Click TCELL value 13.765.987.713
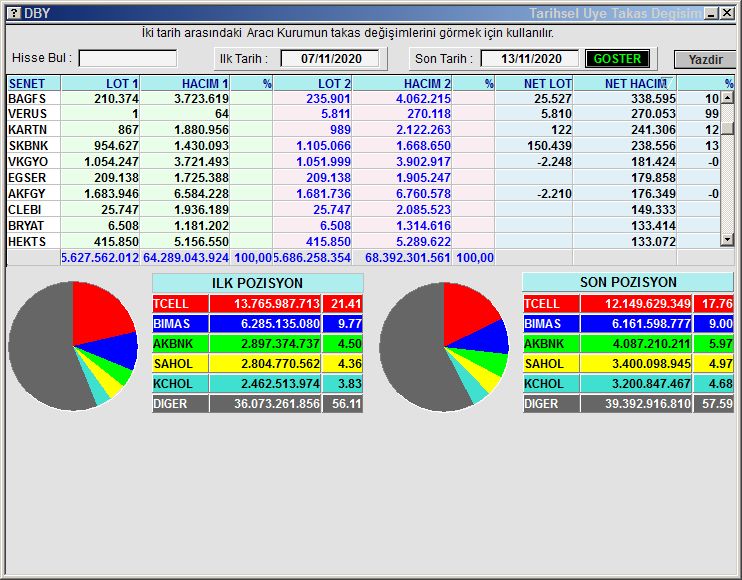 click(277, 304)
